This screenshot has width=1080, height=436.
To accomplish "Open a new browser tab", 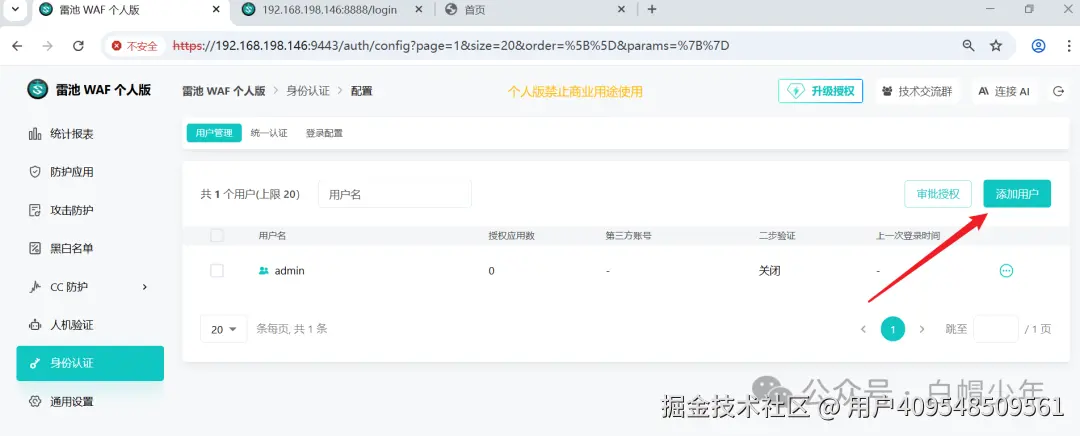I will pos(652,10).
